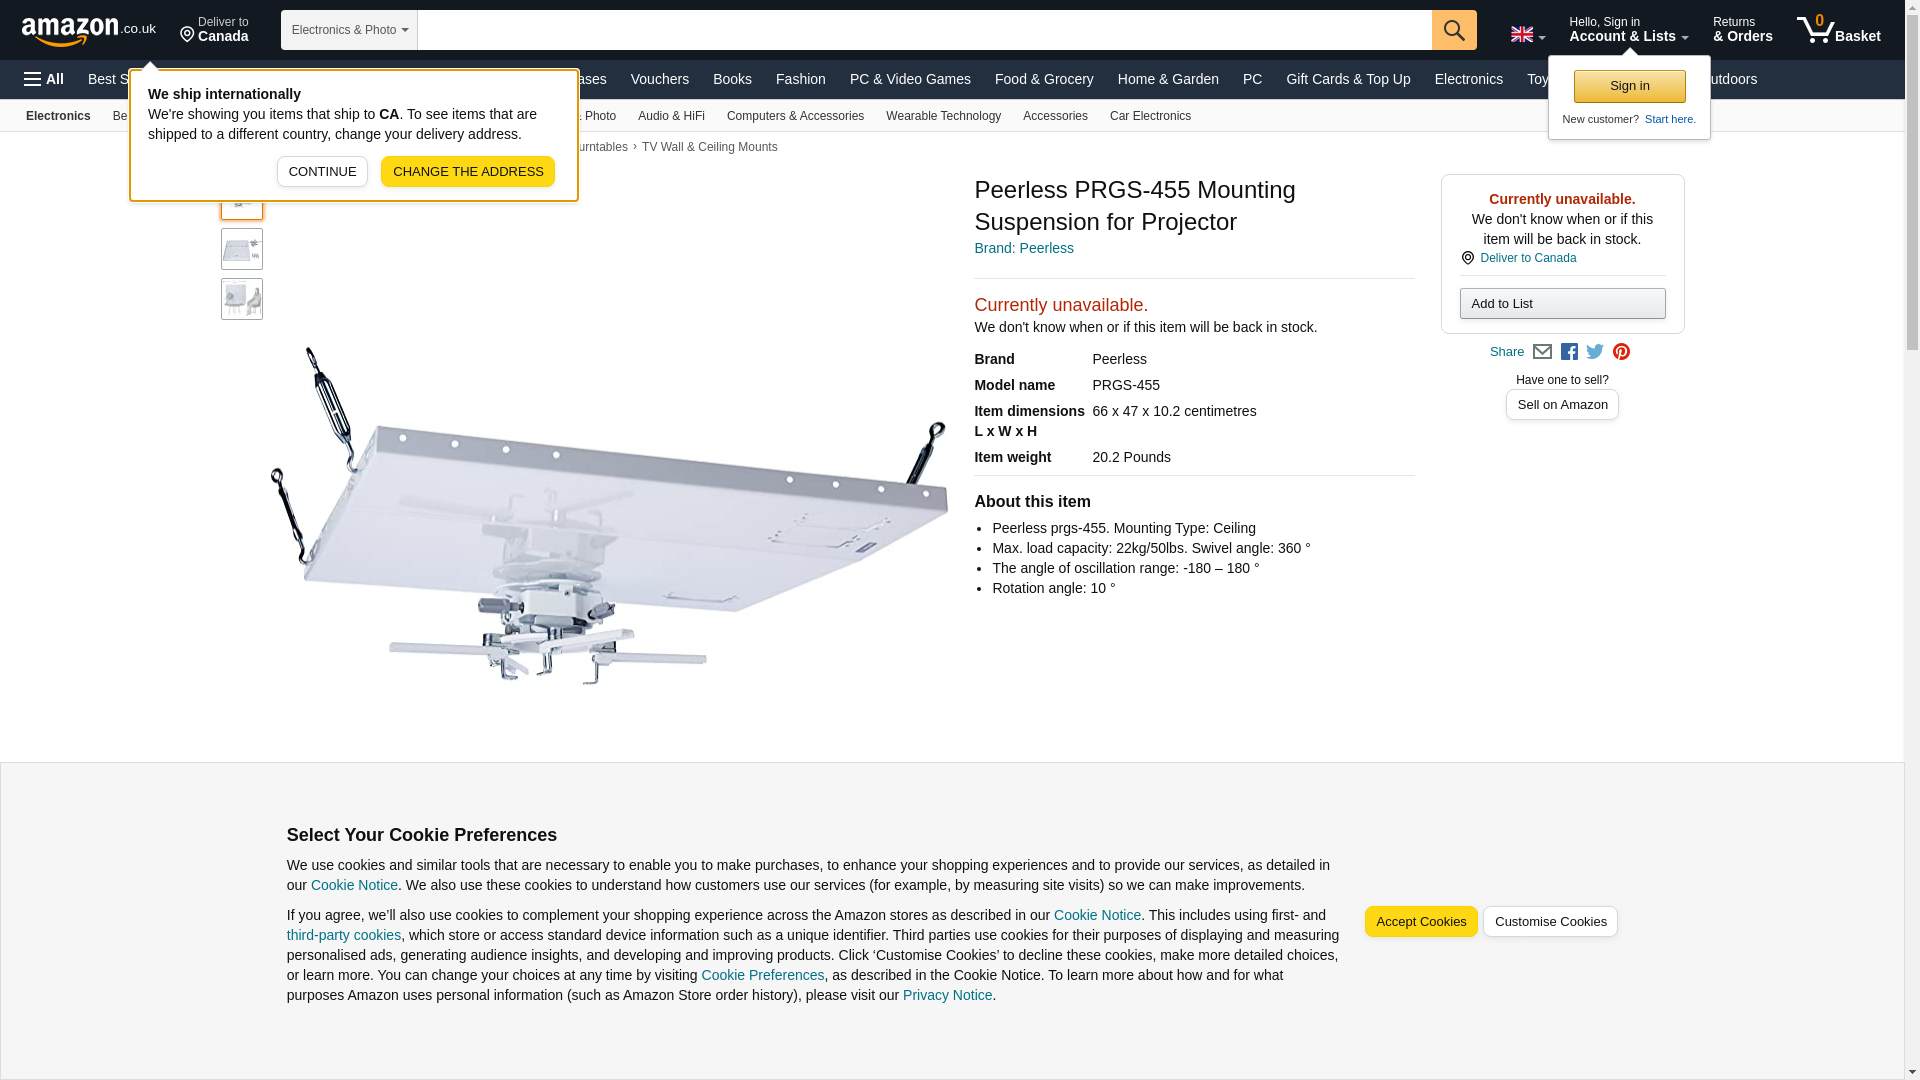This screenshot has width=1920, height=1080.
Task: Expand the Add to List dropdown
Action: 1562,304
